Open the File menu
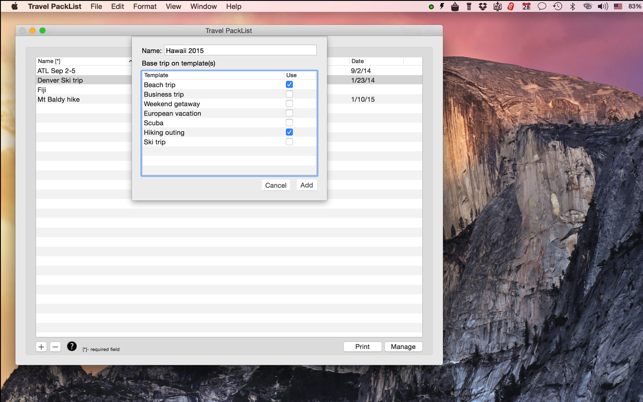Viewport: 643px width, 402px height. (x=96, y=6)
